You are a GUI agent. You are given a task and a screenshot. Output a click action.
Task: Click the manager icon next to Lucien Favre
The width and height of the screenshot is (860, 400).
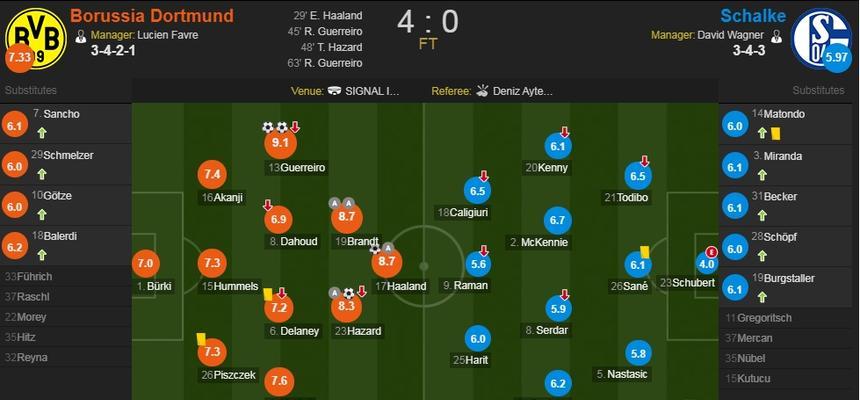tap(81, 36)
